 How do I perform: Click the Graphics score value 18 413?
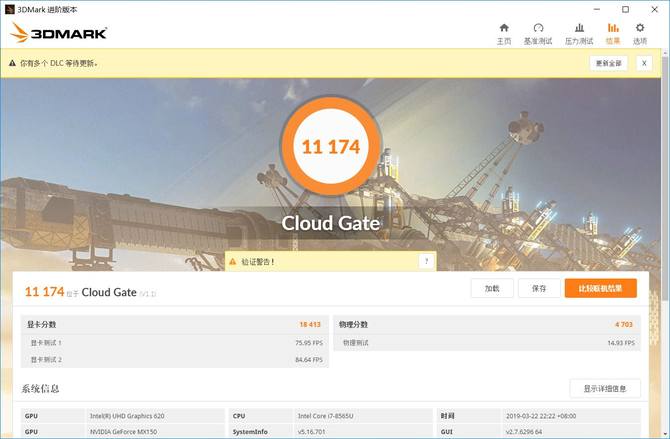pos(310,324)
